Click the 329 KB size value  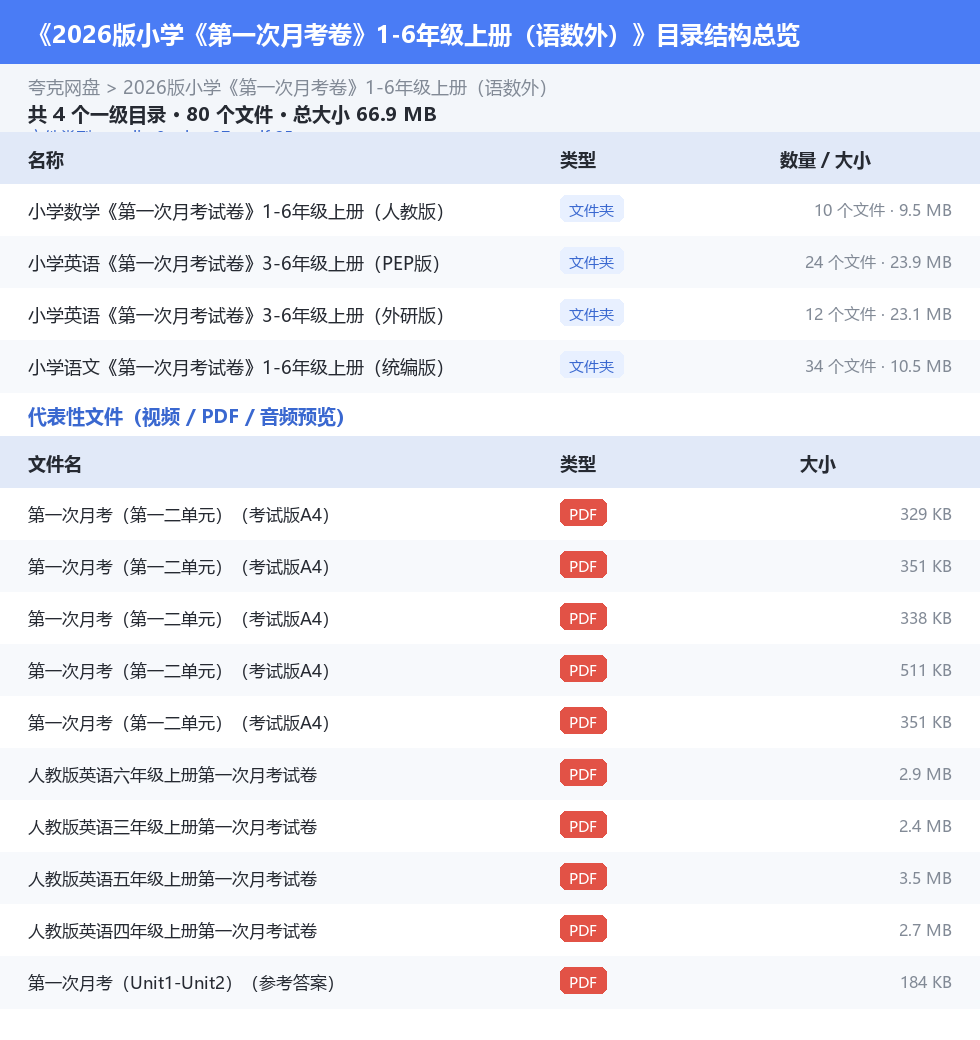pyautogui.click(x=926, y=514)
